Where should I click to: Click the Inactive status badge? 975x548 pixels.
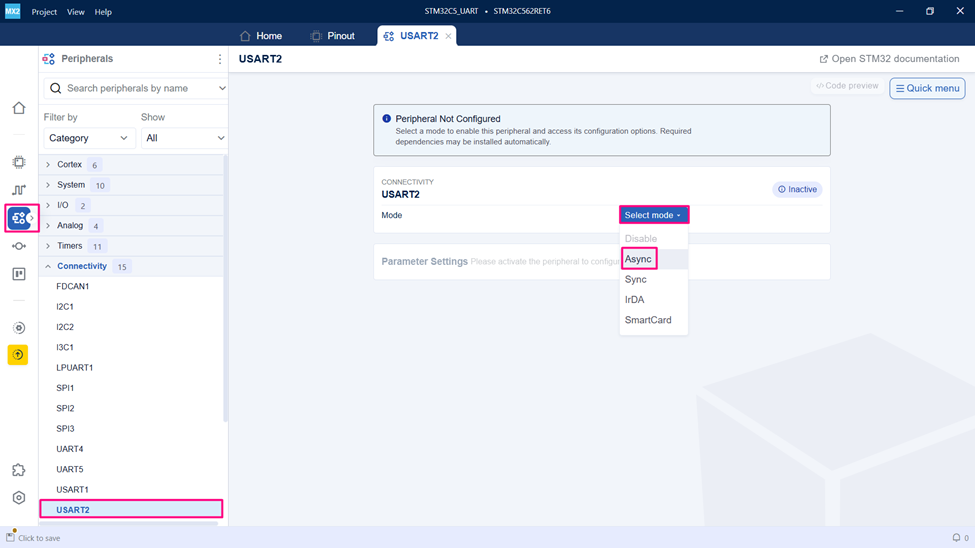click(797, 189)
